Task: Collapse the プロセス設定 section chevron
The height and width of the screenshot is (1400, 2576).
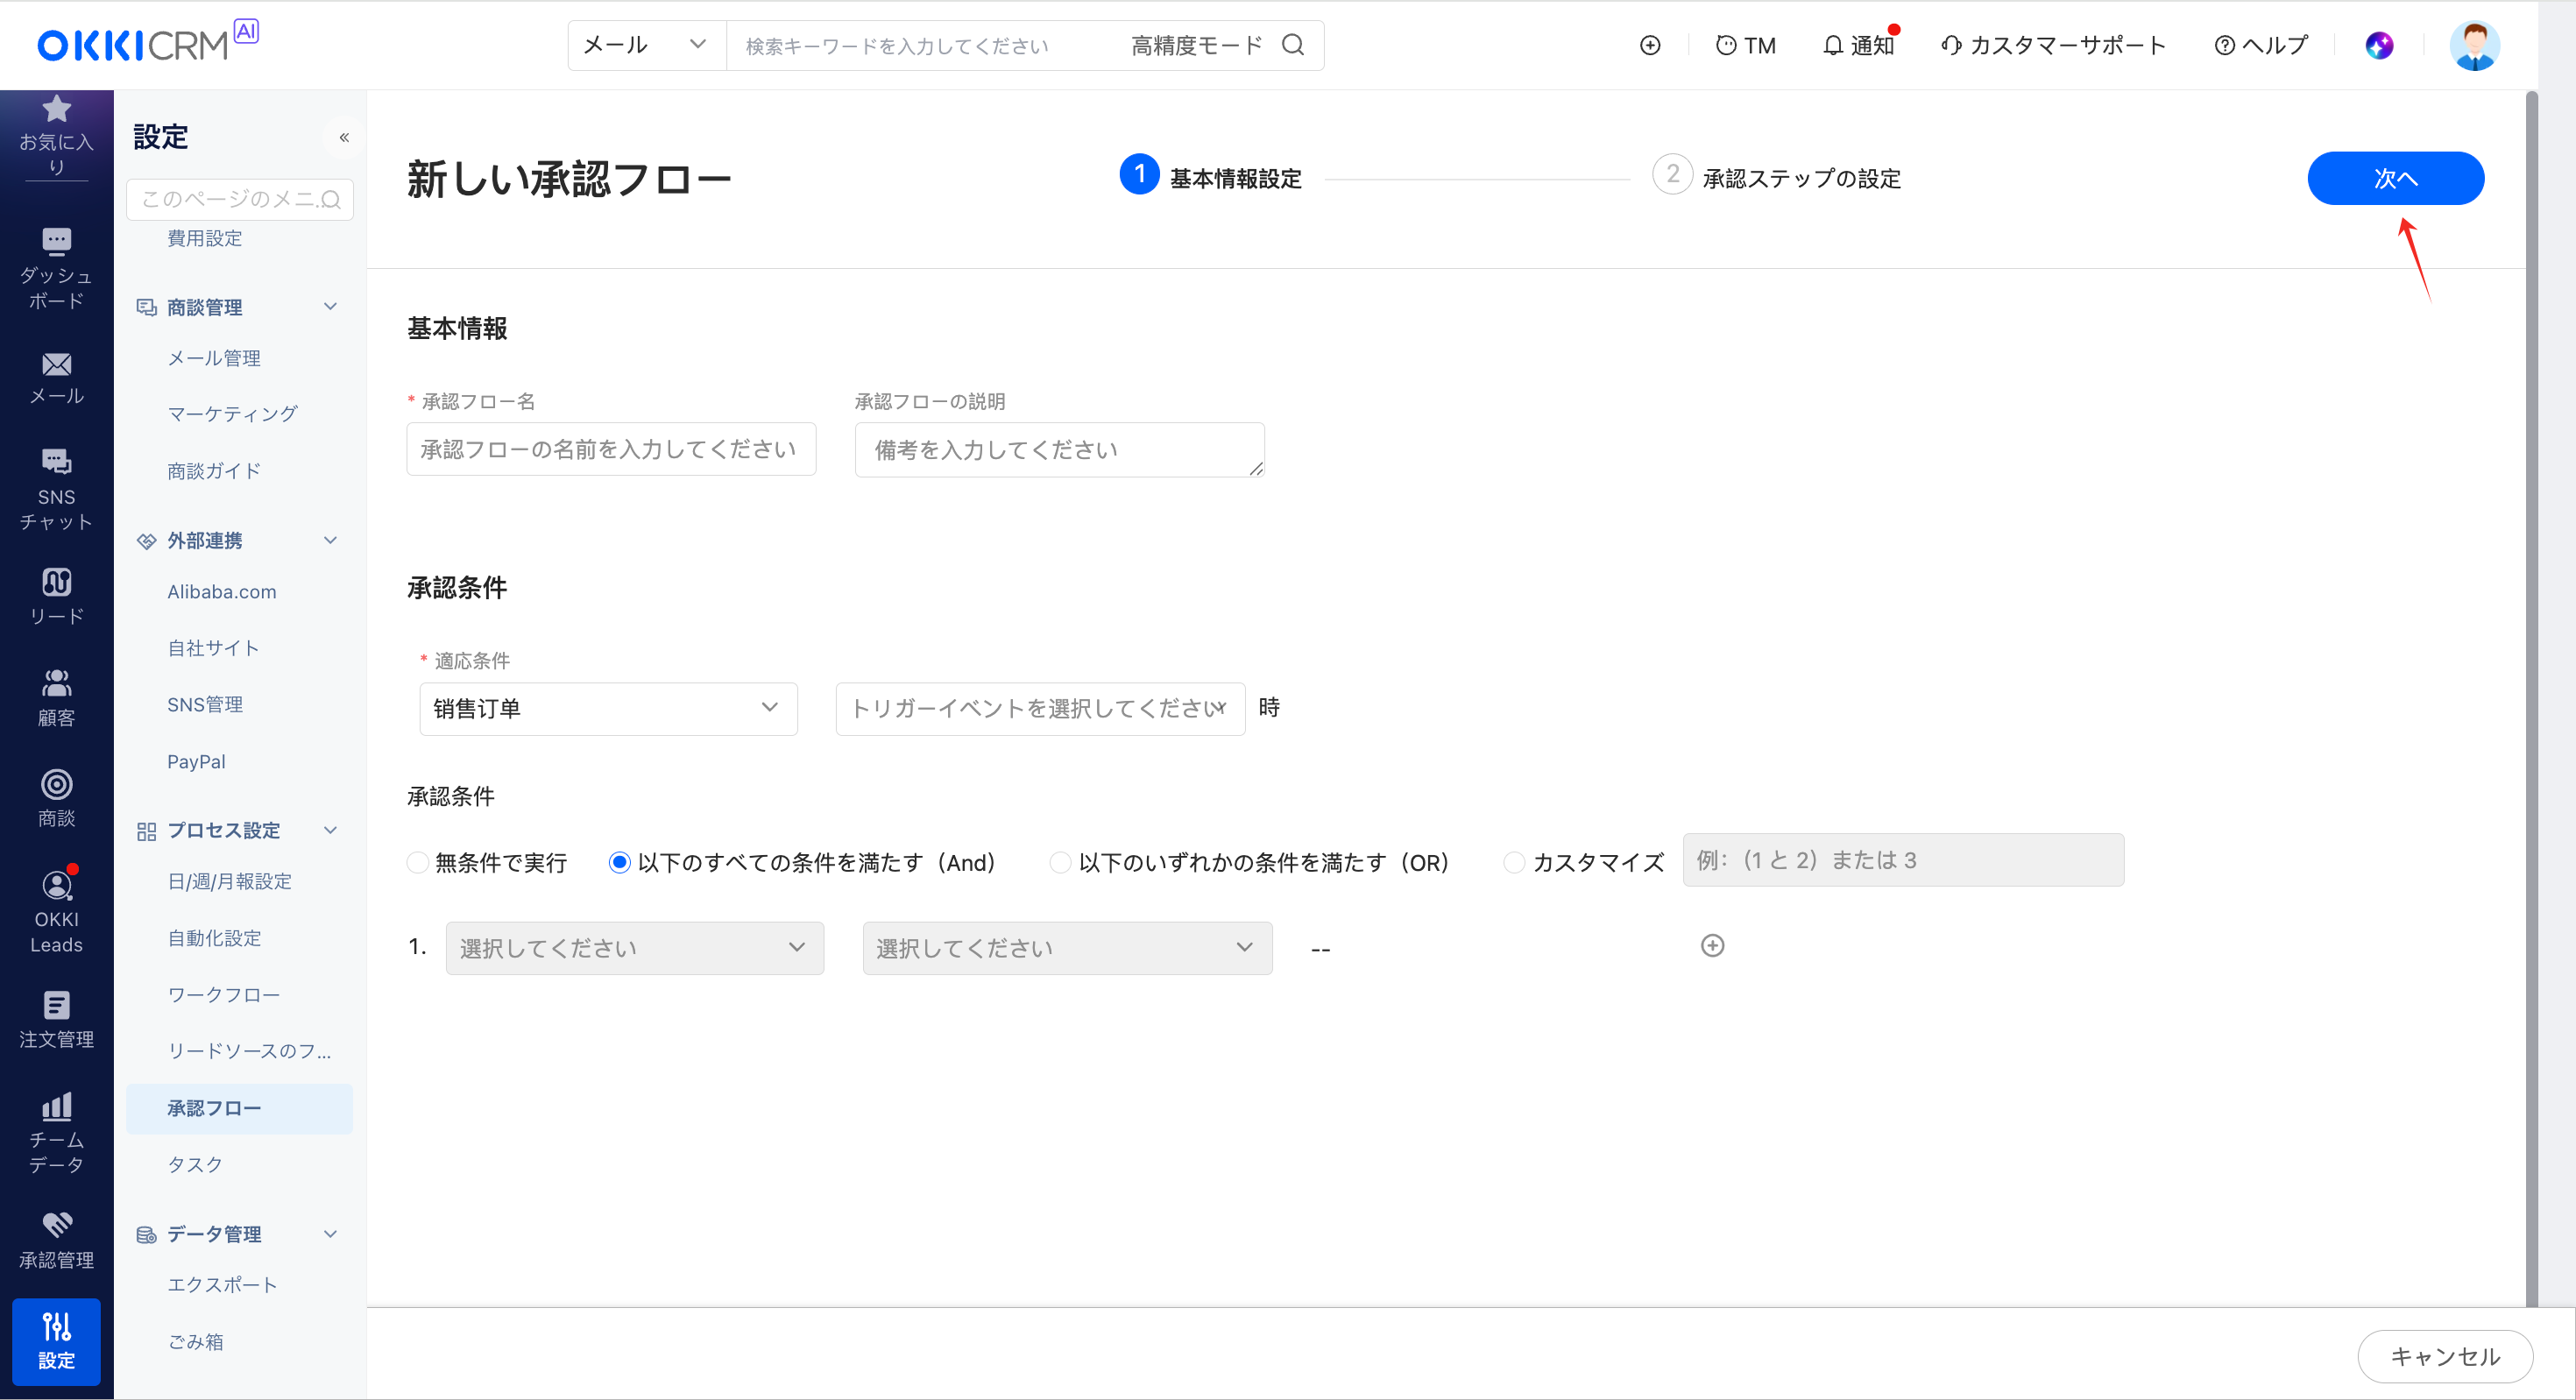Action: [330, 831]
